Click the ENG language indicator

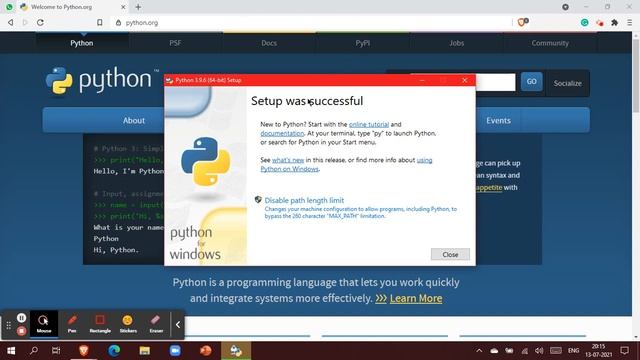573,351
